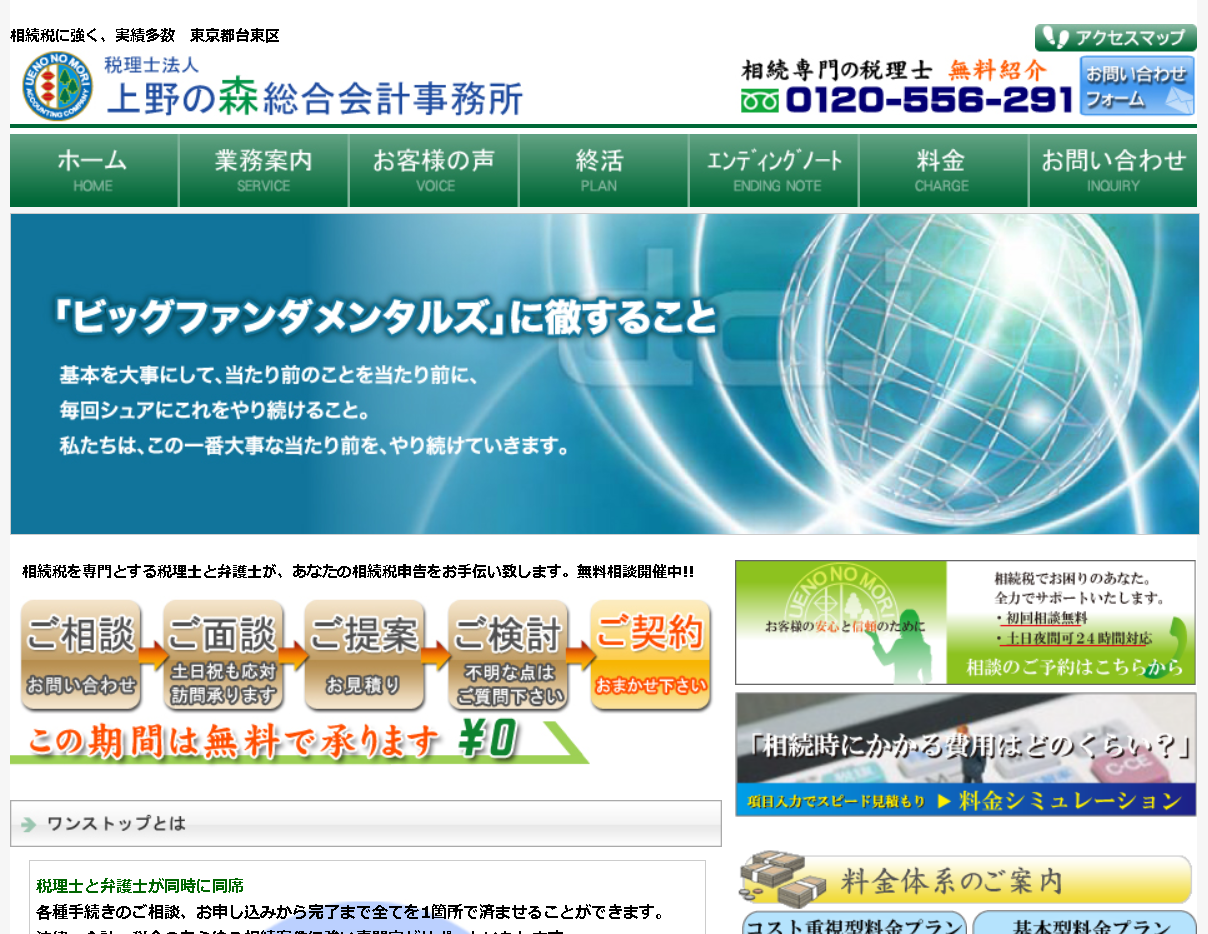Image resolution: width=1208 pixels, height=934 pixels.
Task: Select the コスト重視型料金プラン button
Action: [854, 924]
